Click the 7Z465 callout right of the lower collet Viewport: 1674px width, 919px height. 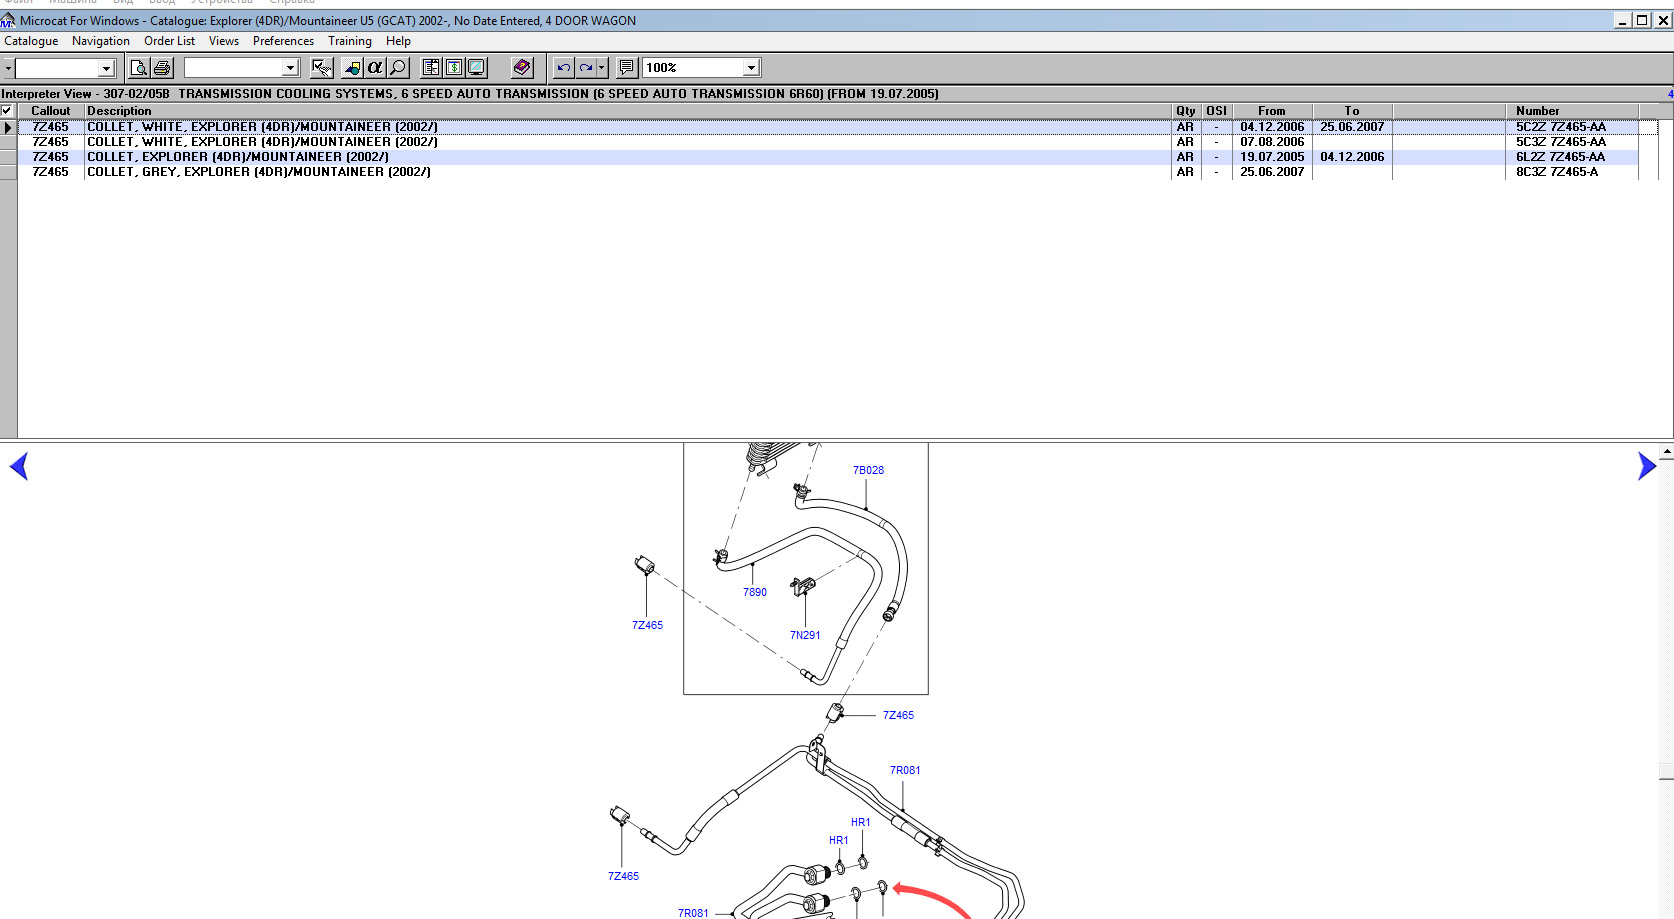898,715
